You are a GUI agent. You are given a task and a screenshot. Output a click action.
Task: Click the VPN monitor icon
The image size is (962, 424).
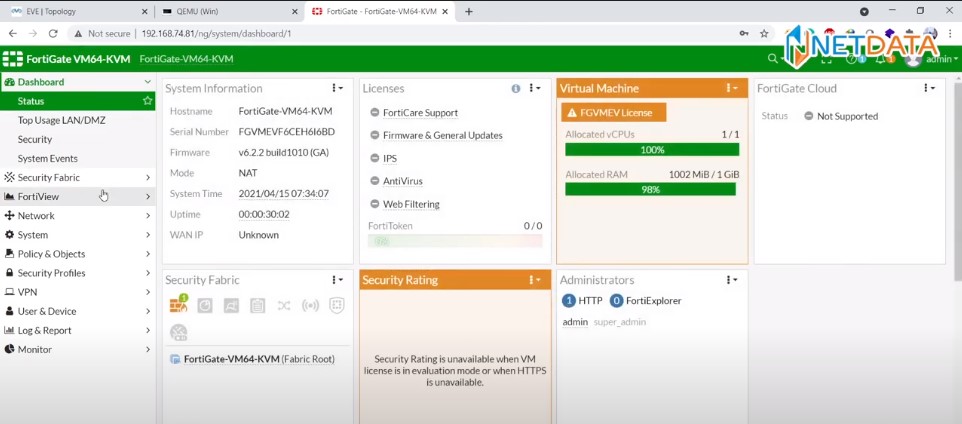click(9, 292)
